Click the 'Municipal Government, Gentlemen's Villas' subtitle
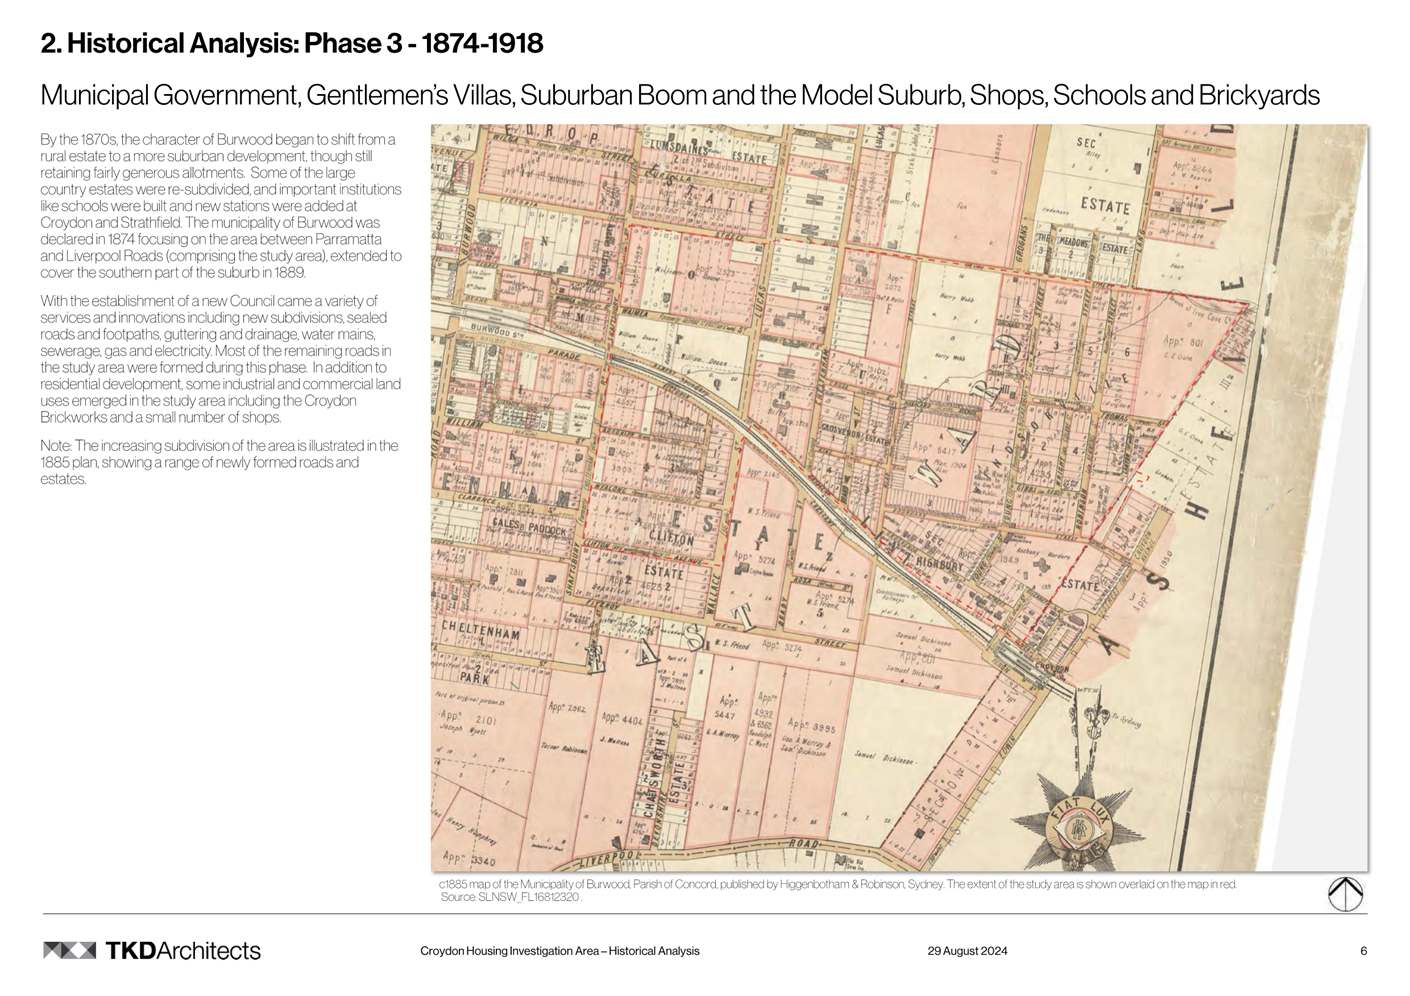Screen dimensions: 1410x996 [x=679, y=95]
